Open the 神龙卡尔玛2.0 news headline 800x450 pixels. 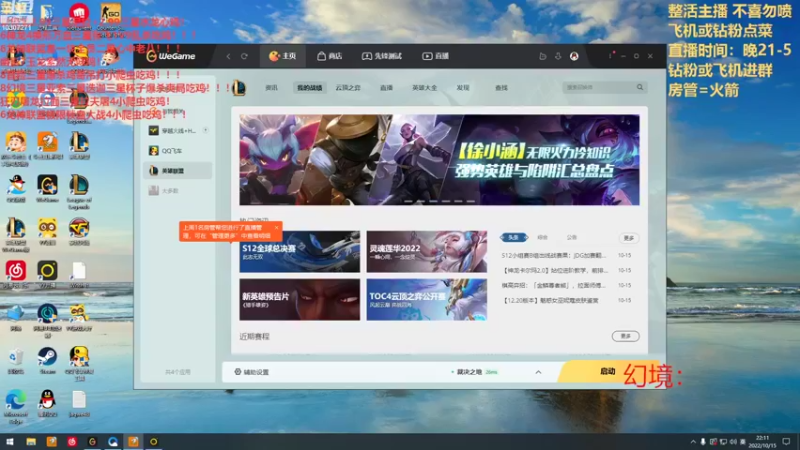(x=555, y=270)
